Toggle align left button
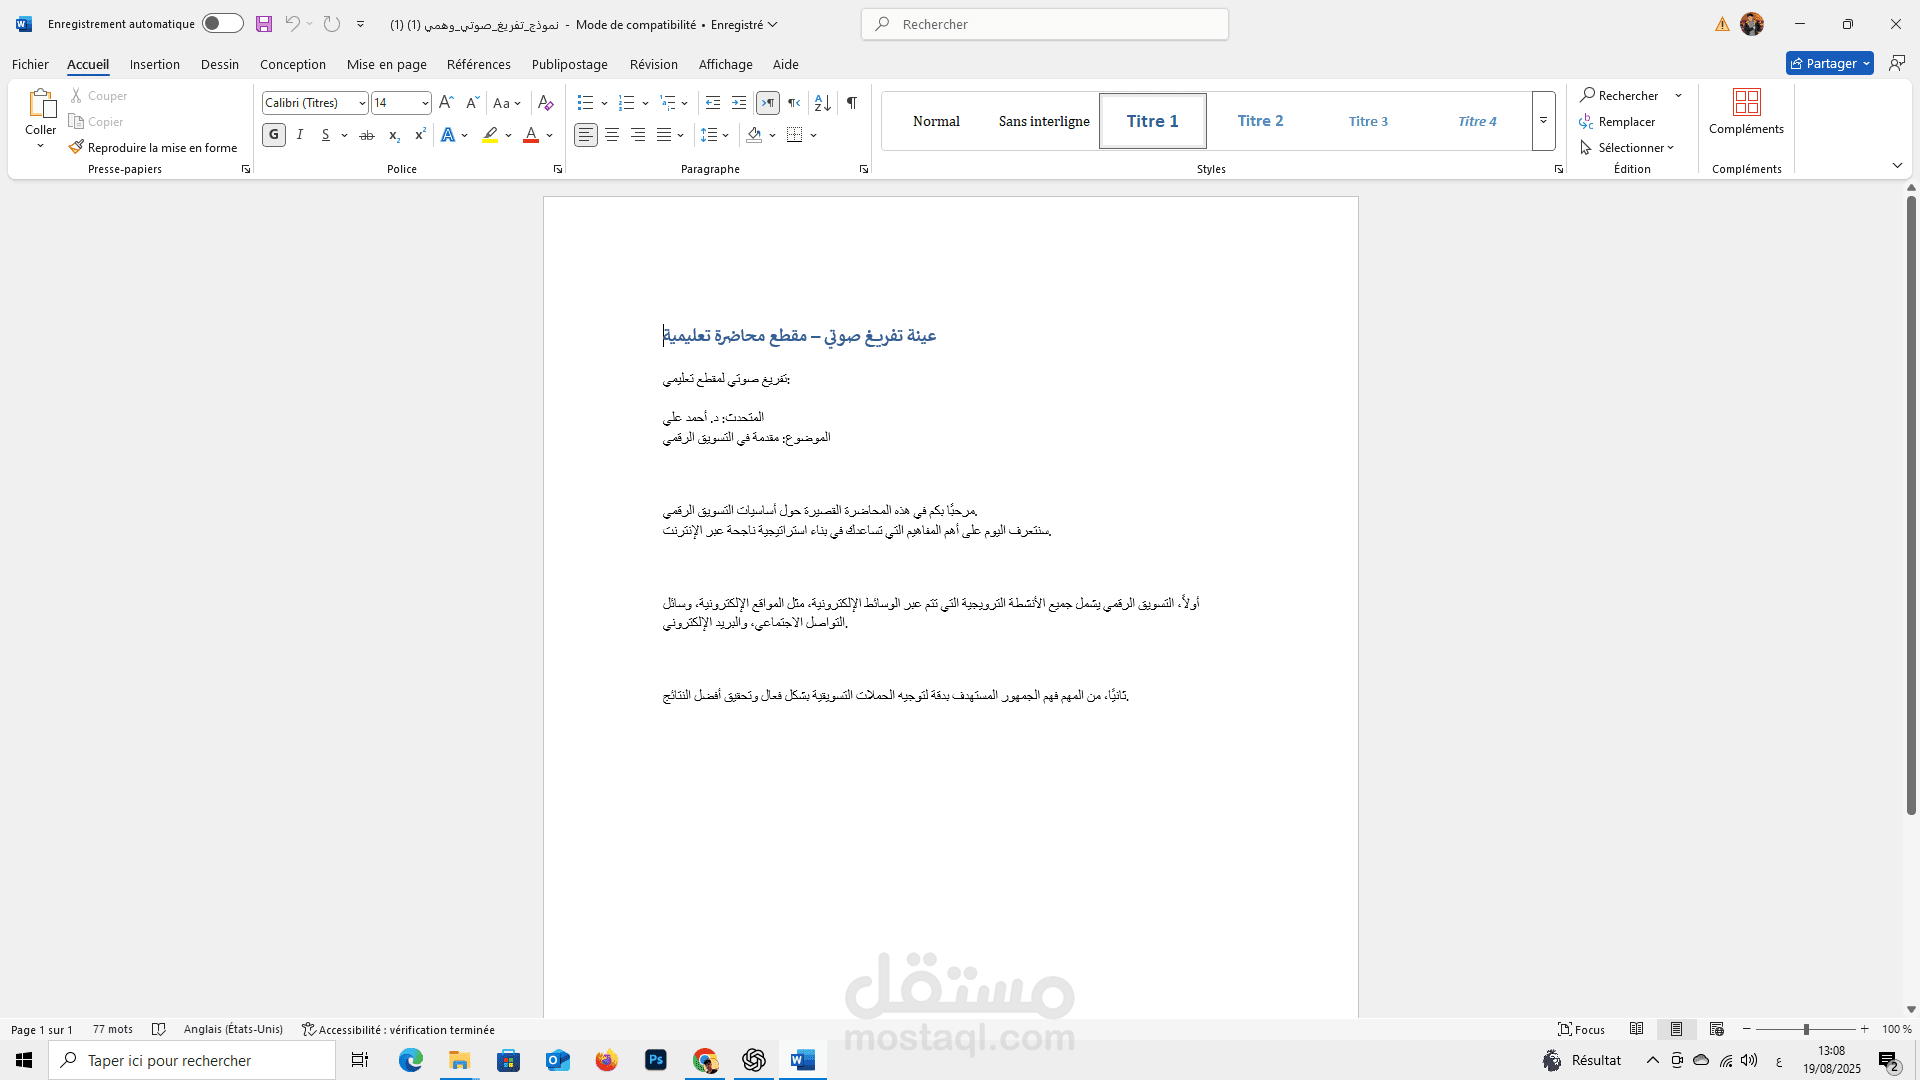 pyautogui.click(x=586, y=135)
